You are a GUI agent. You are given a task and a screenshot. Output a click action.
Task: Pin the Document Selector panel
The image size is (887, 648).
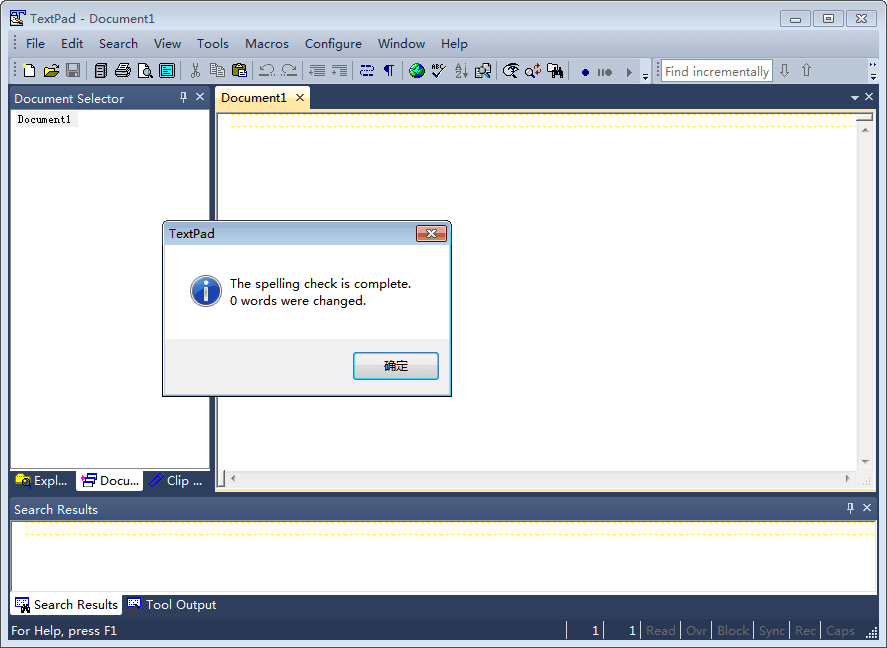point(183,97)
